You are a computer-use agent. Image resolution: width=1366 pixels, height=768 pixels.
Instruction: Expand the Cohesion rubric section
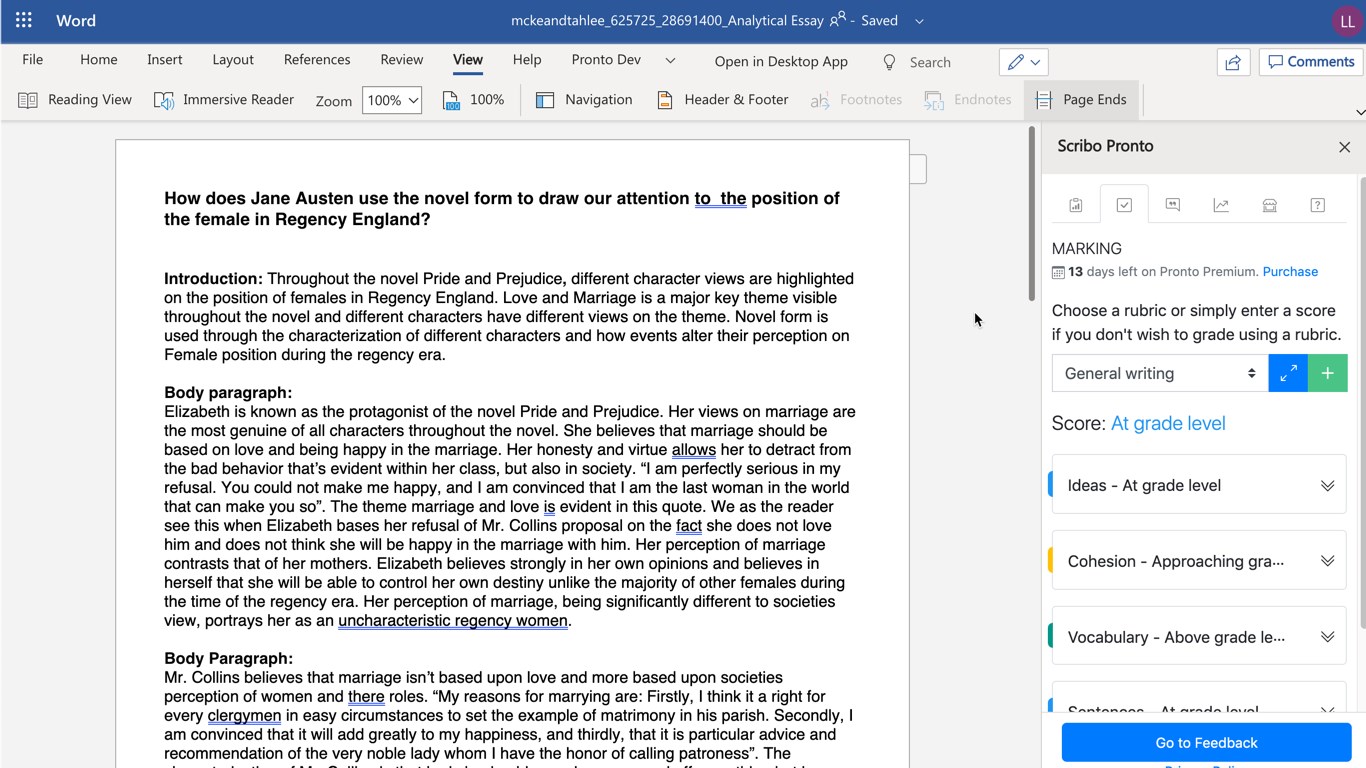[x=1199, y=561]
